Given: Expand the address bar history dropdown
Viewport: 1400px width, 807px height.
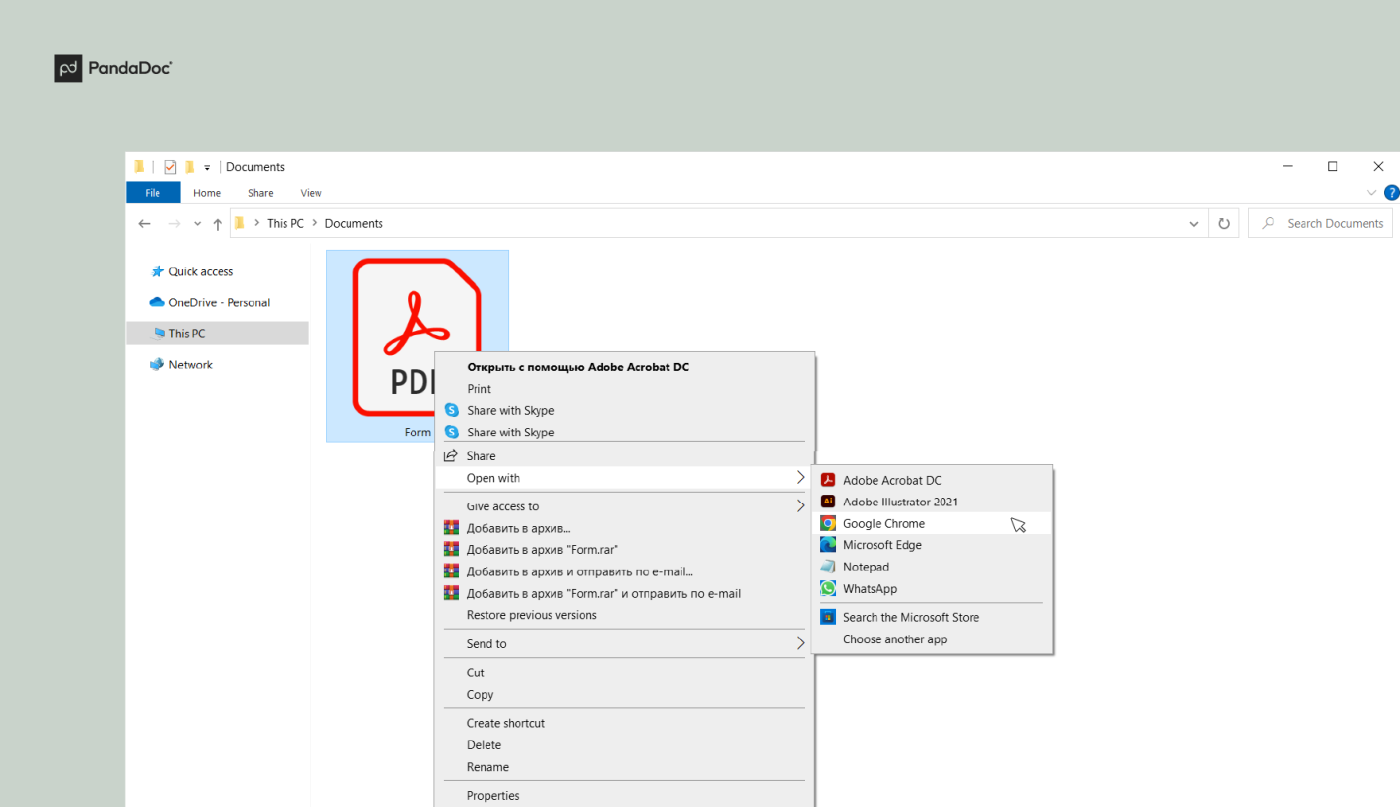Looking at the screenshot, I should (1194, 224).
